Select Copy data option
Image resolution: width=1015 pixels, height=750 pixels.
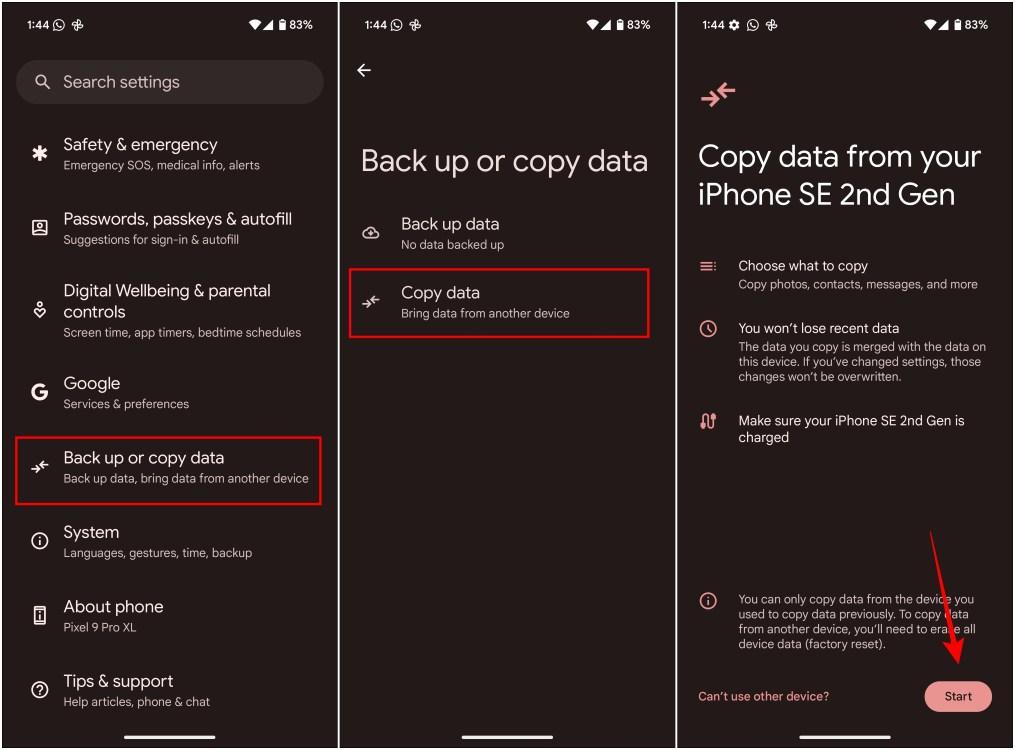coord(499,303)
